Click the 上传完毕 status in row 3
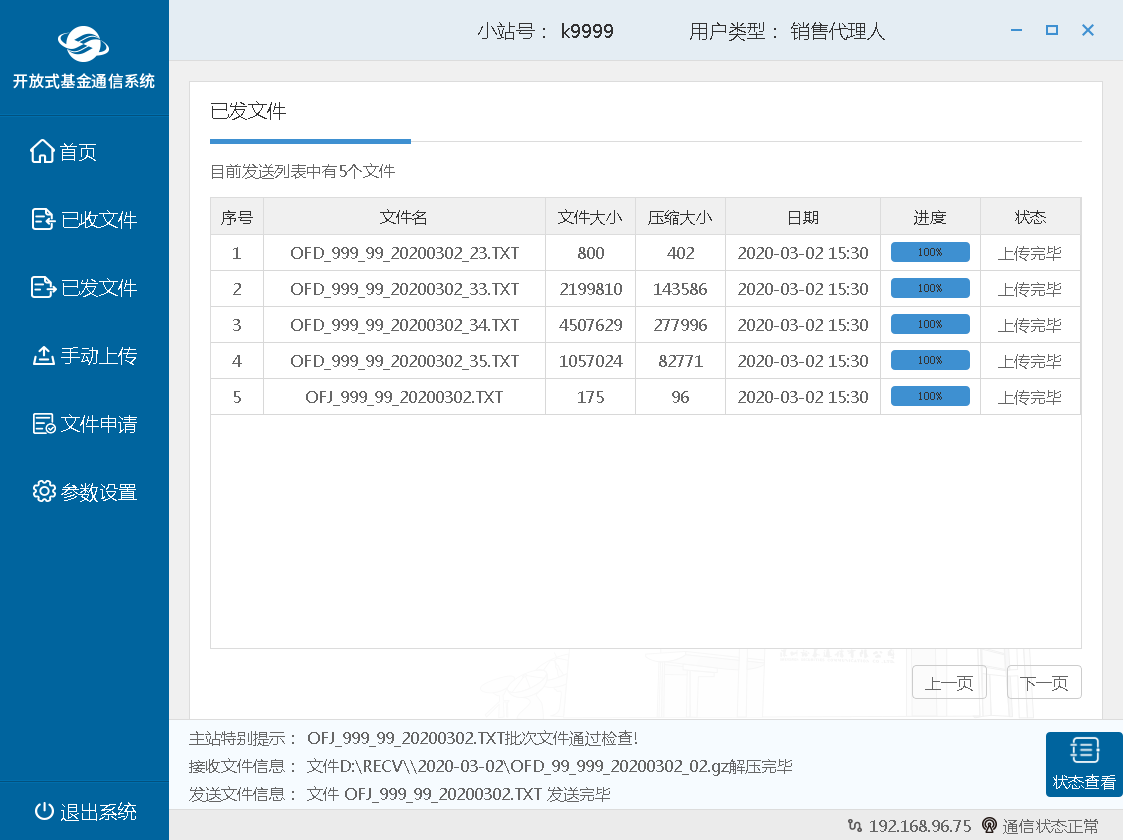The height and width of the screenshot is (840, 1123). (1030, 325)
